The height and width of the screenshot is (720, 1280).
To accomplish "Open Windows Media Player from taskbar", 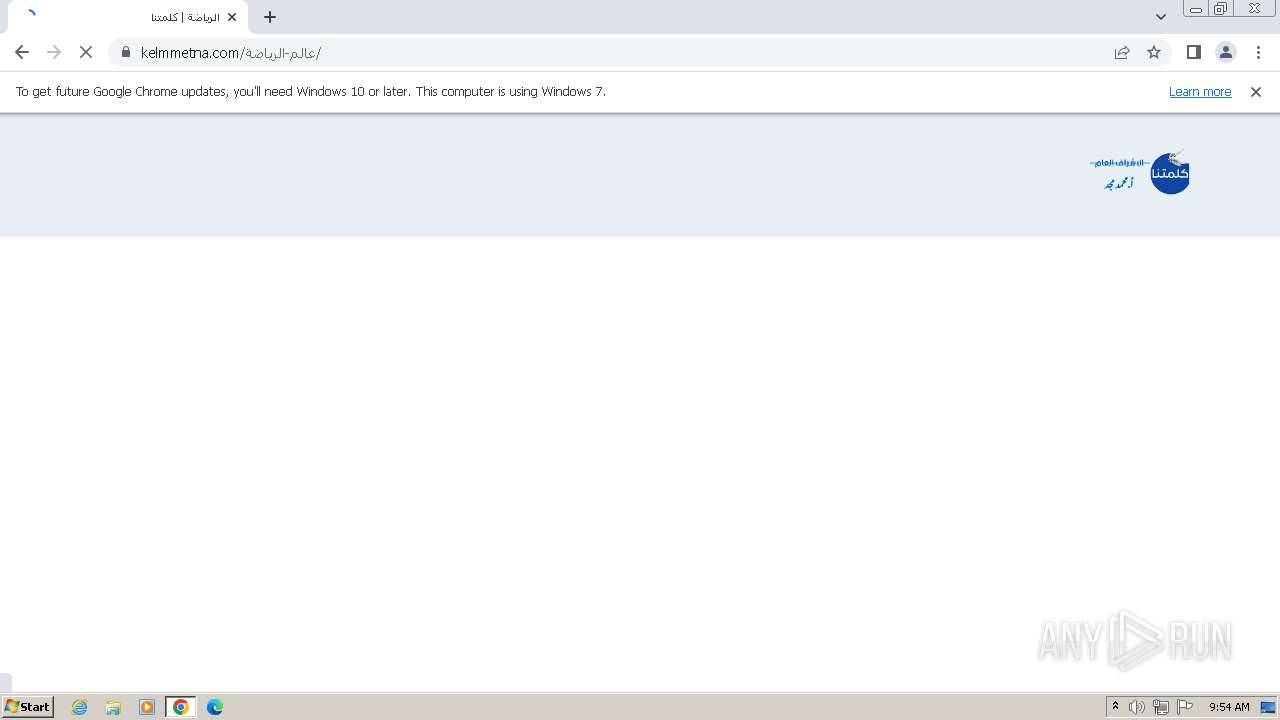I will tap(147, 707).
